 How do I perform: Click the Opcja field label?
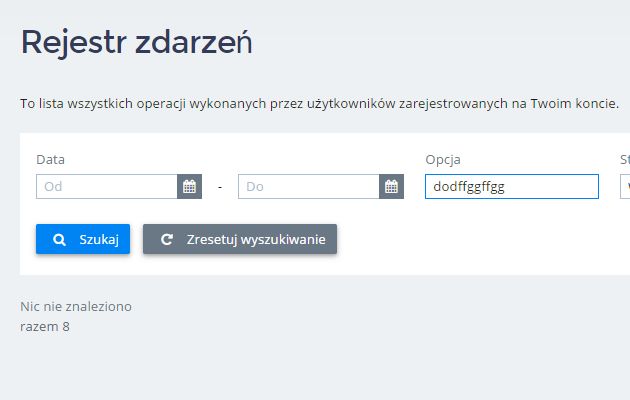(x=443, y=159)
